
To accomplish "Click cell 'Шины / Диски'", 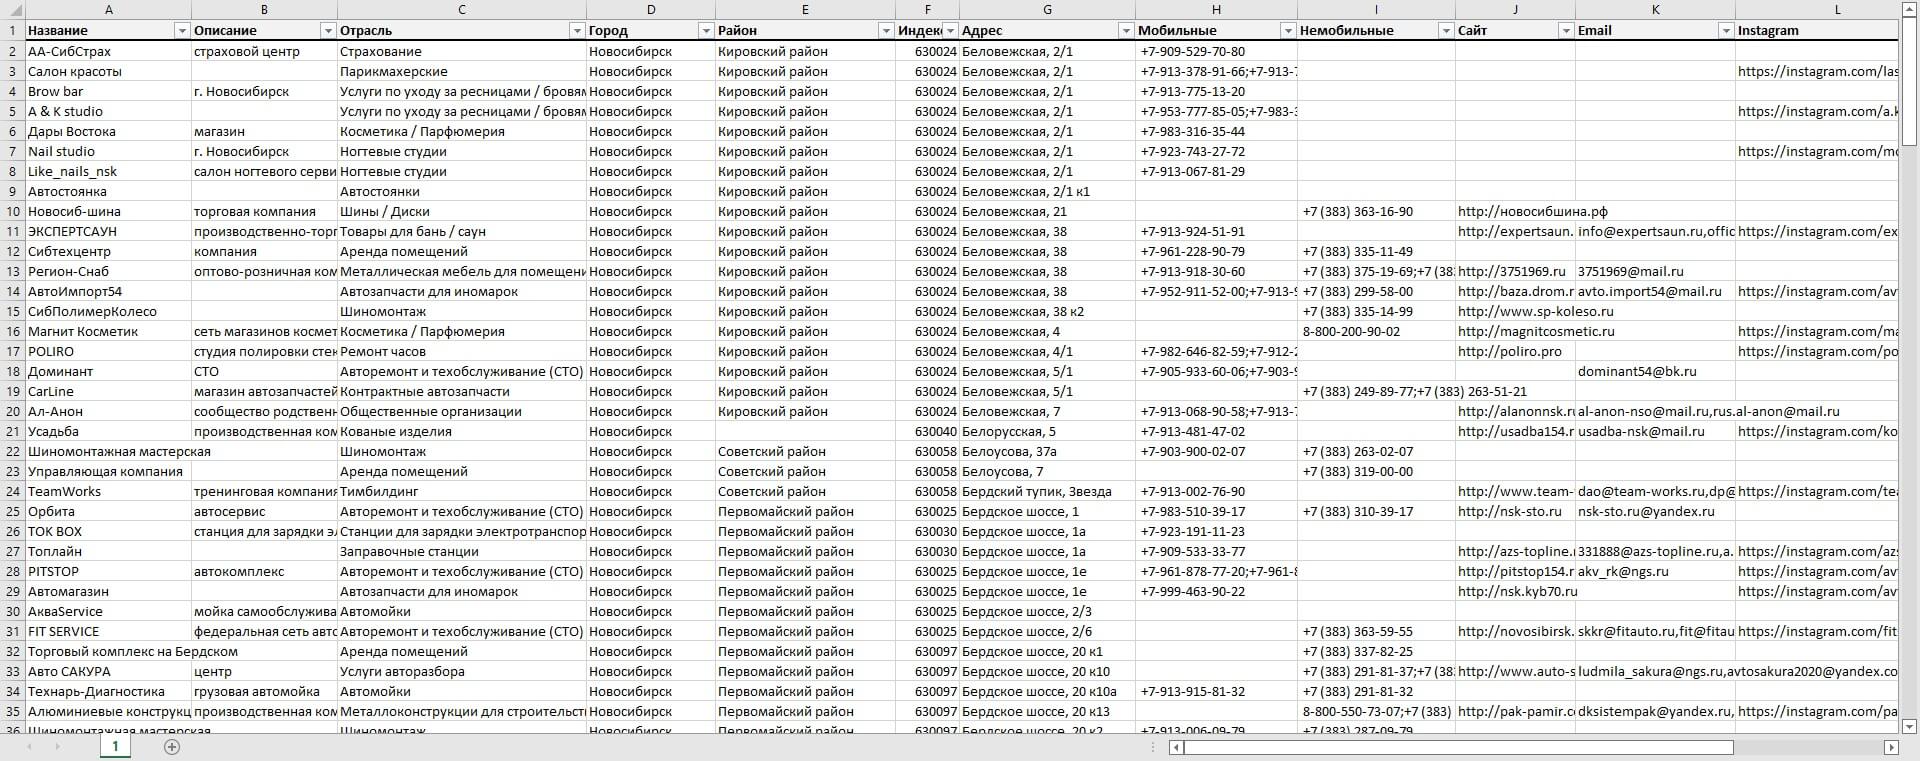I will (462, 211).
